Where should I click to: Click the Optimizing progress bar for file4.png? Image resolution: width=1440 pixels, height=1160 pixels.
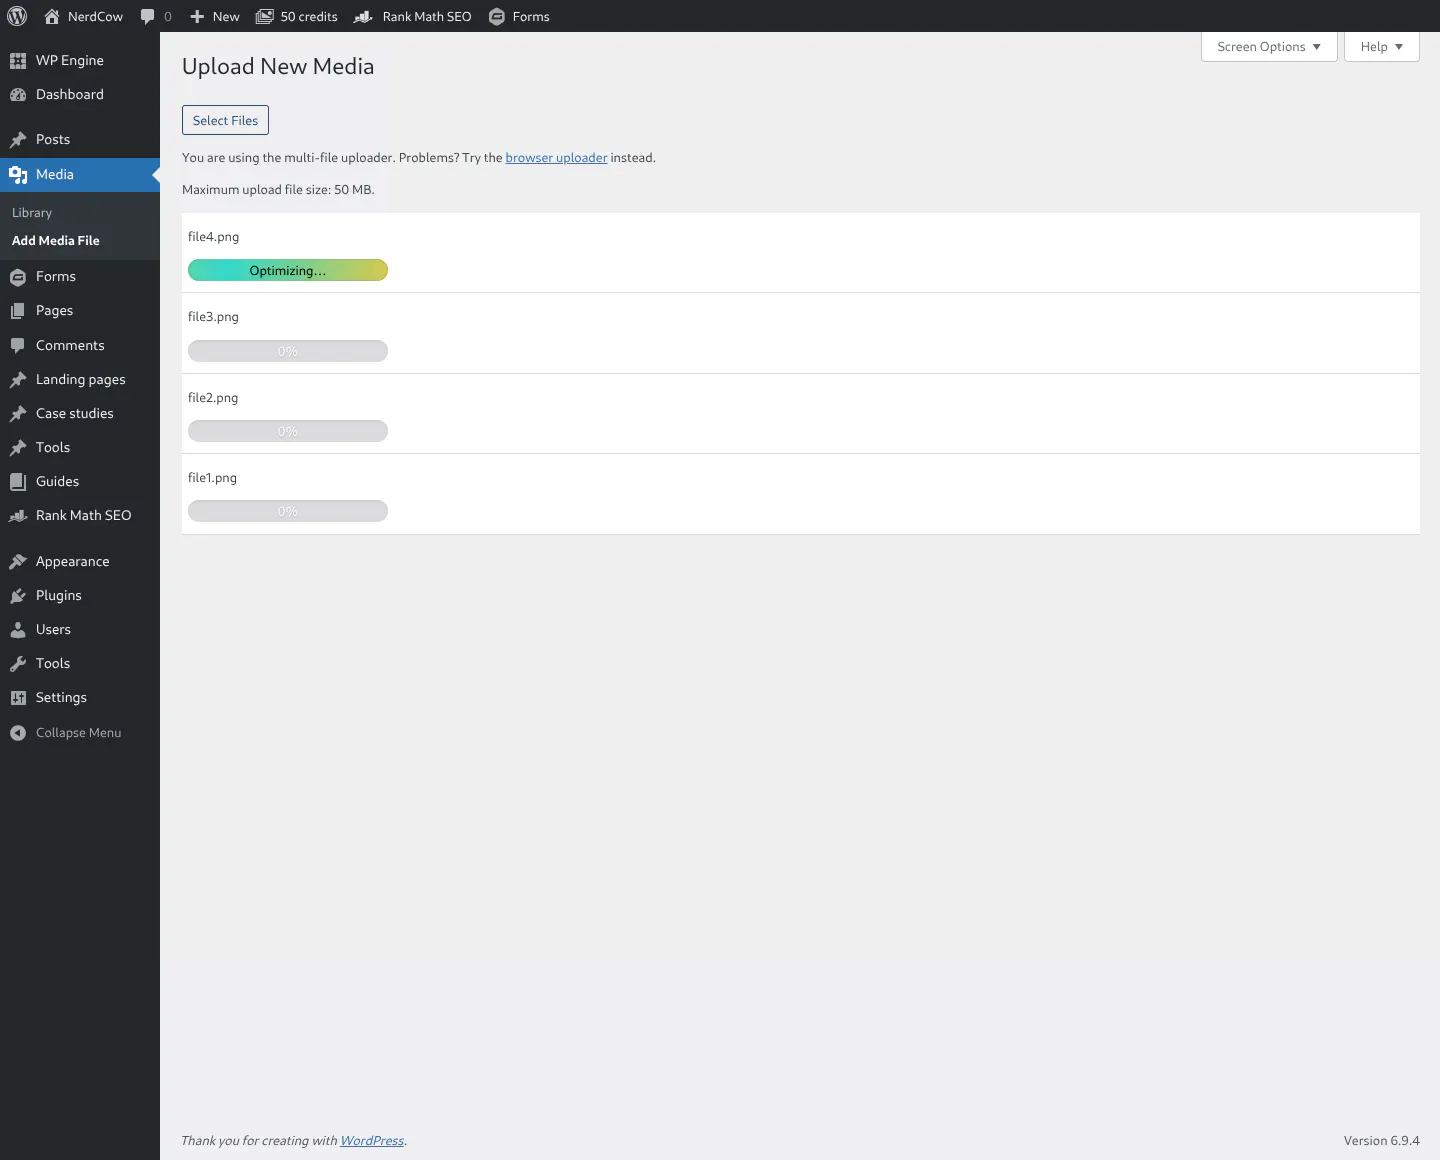coord(288,271)
